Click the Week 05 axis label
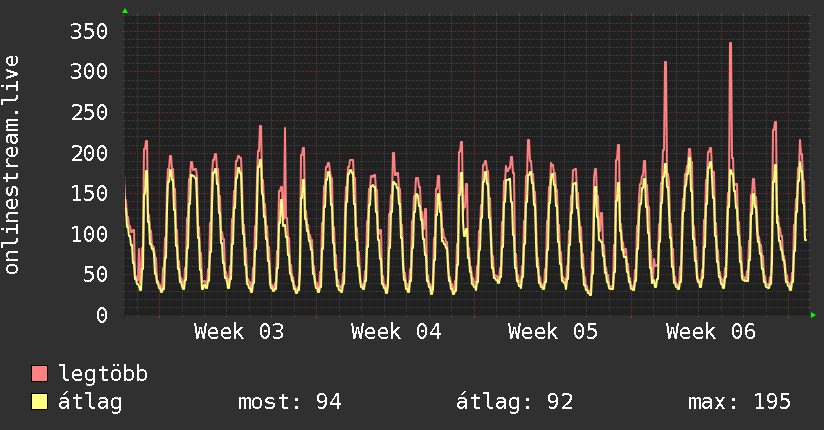 [553, 332]
